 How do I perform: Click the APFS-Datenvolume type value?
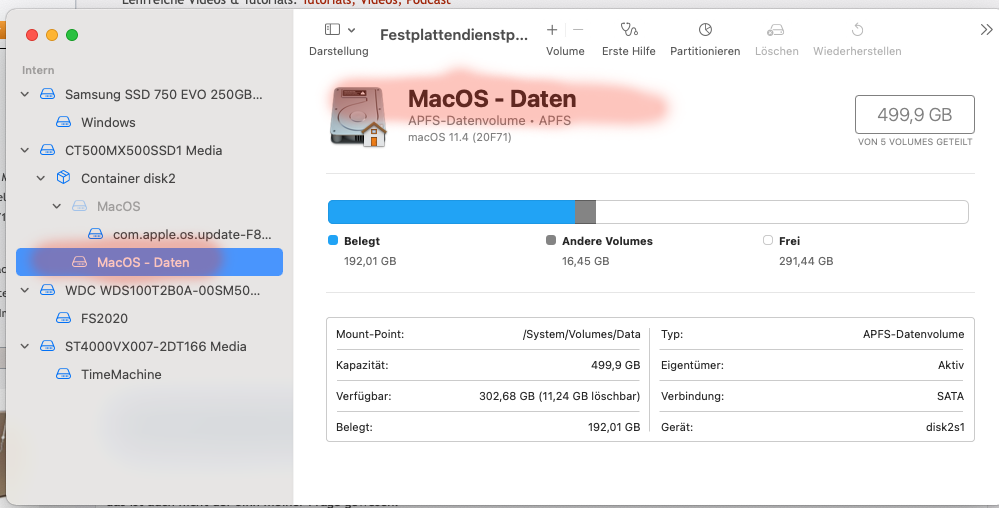tap(914, 334)
